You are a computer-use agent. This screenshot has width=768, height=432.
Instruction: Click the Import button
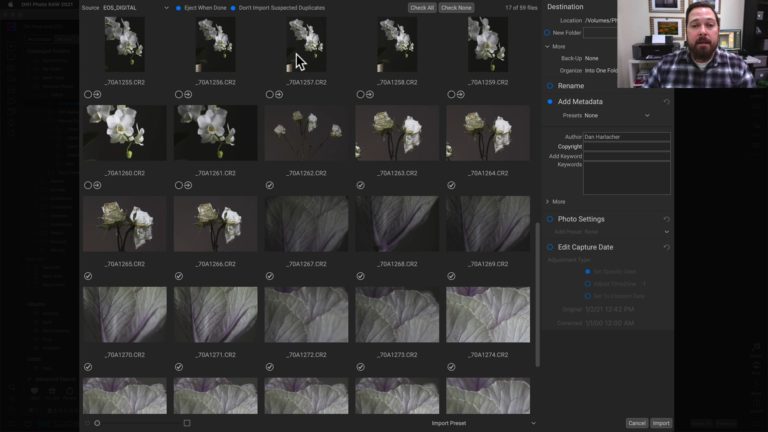tap(661, 423)
